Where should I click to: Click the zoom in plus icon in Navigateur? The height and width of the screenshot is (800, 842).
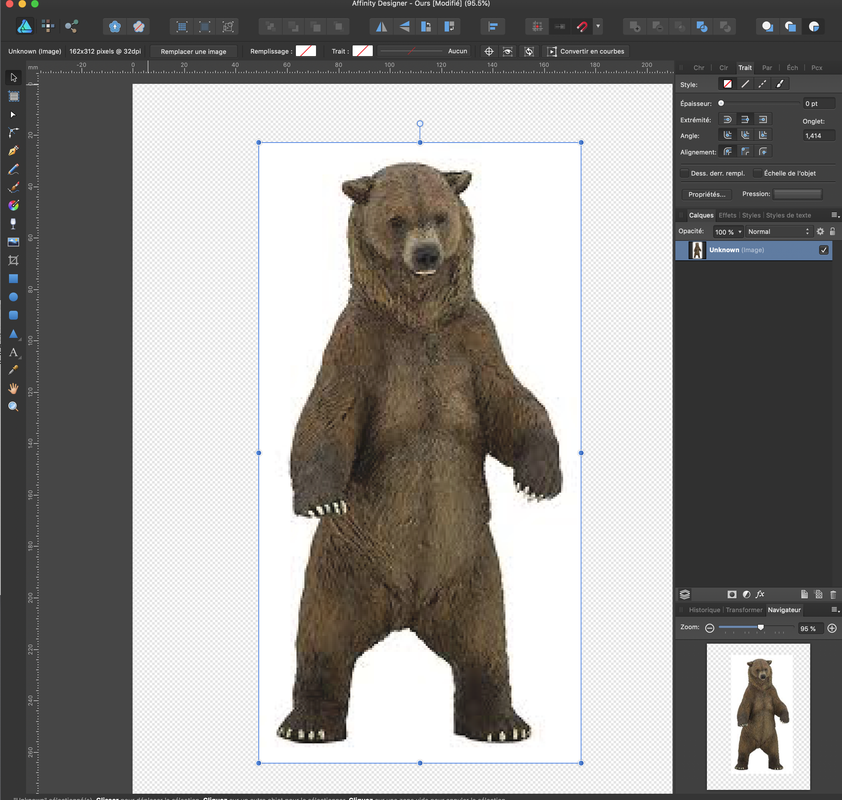[832, 628]
